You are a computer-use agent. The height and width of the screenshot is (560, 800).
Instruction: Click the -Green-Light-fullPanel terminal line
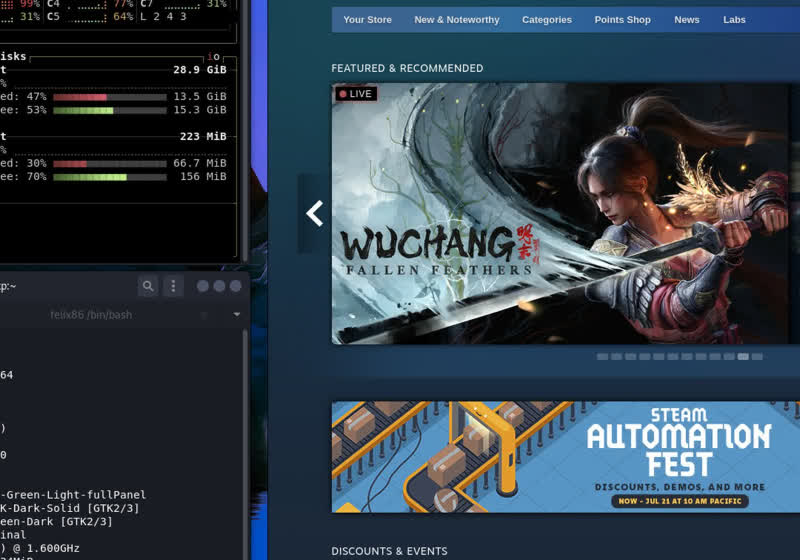tap(73, 495)
